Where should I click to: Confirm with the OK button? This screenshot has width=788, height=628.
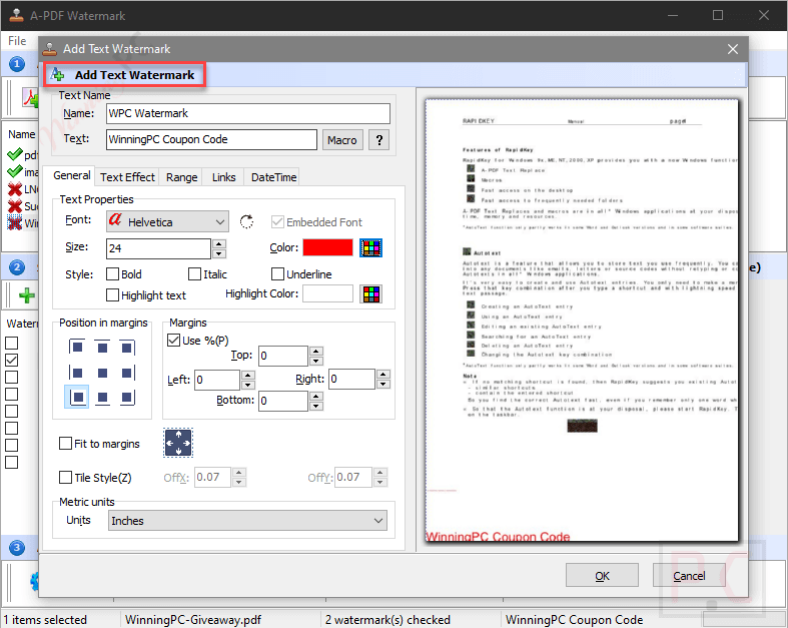pyautogui.click(x=602, y=575)
